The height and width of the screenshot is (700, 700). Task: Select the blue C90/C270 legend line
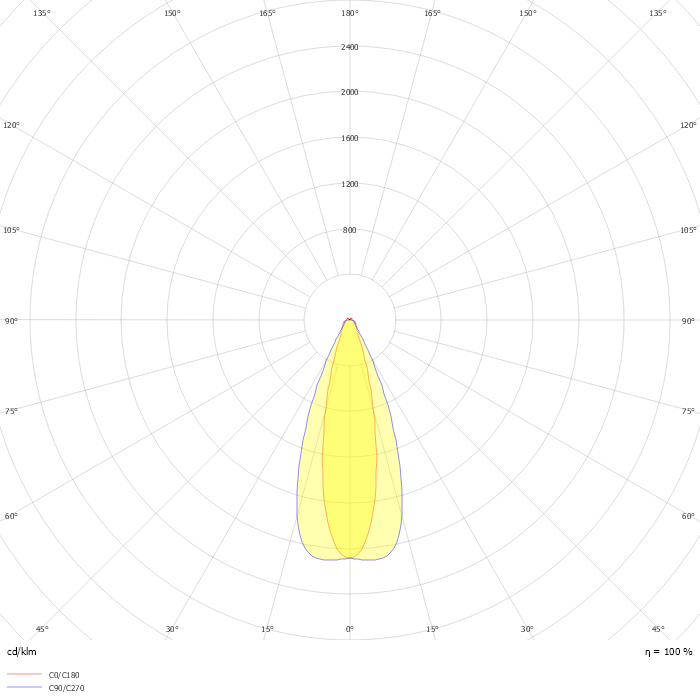click(x=24, y=688)
